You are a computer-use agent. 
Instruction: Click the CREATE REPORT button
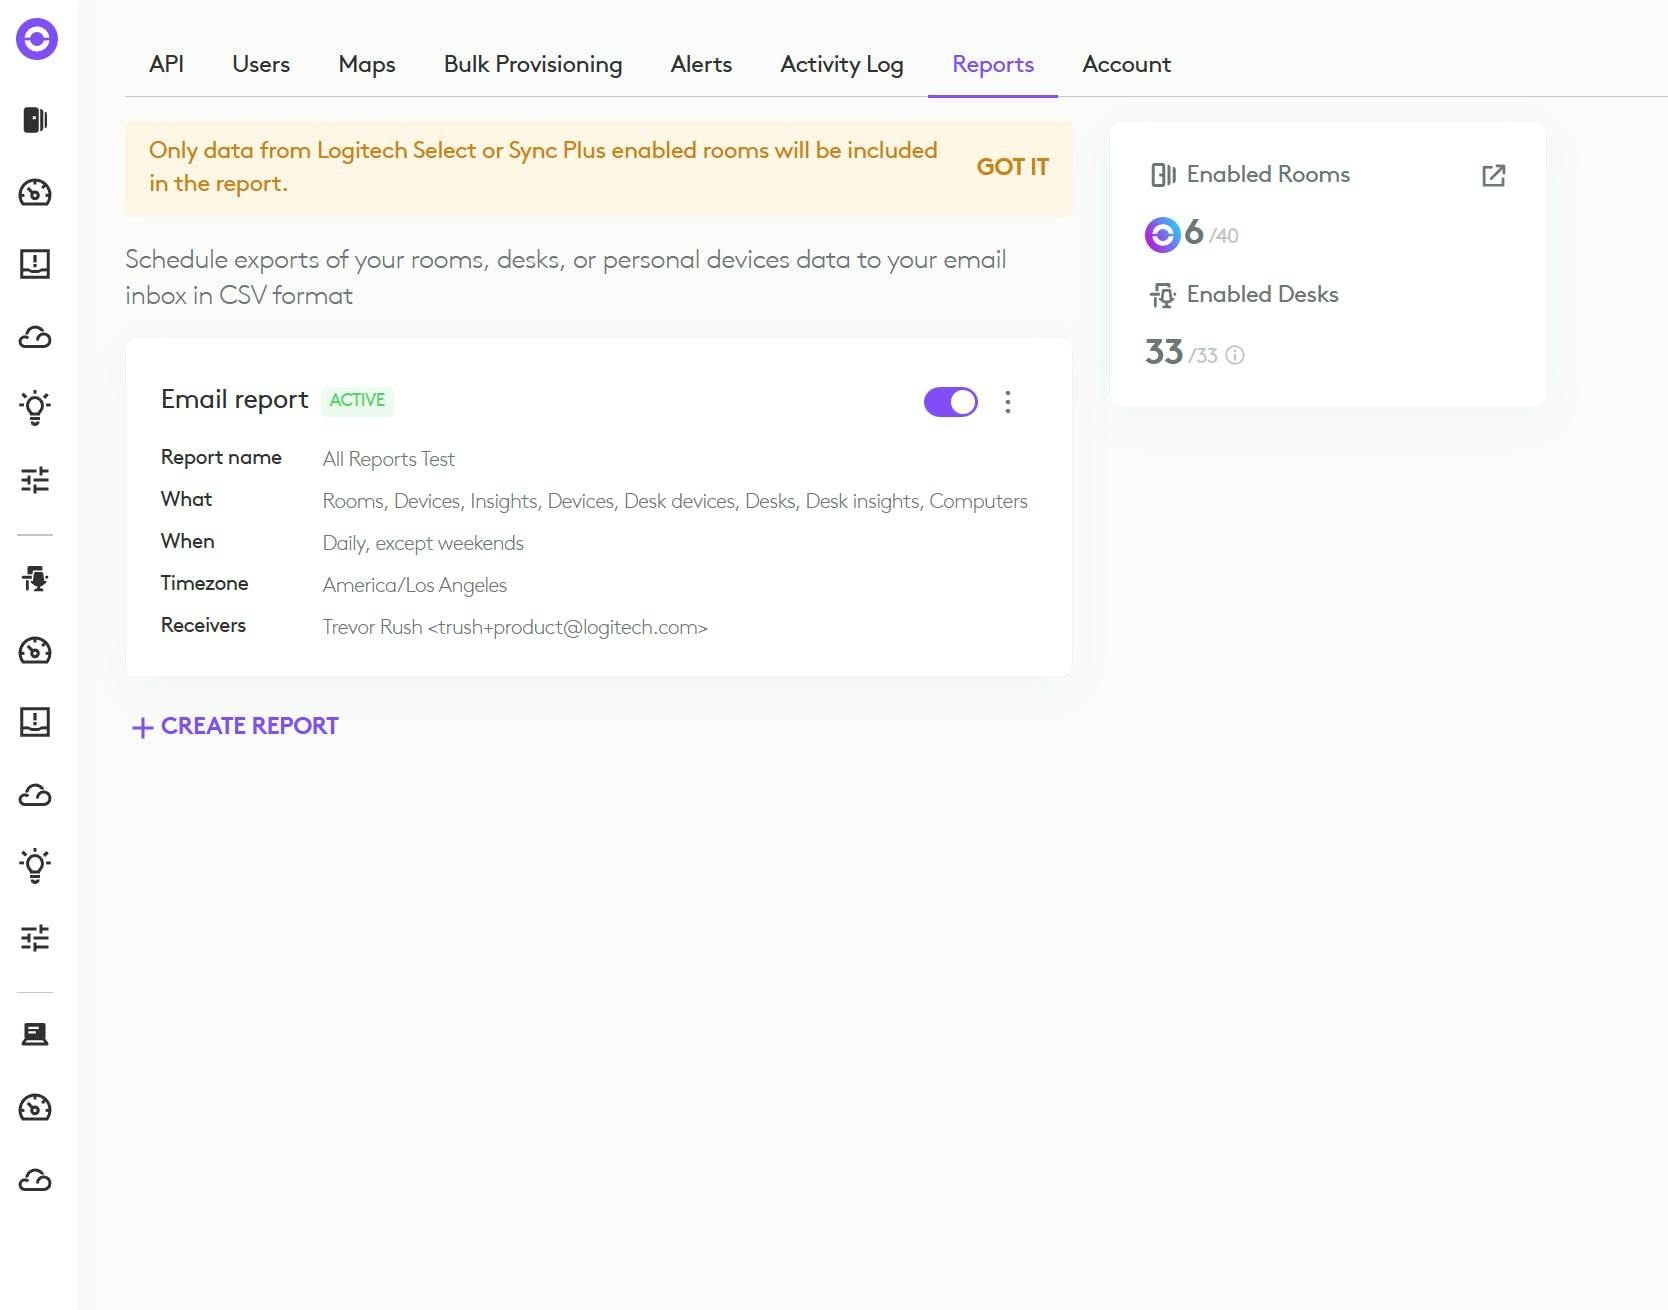click(236, 726)
